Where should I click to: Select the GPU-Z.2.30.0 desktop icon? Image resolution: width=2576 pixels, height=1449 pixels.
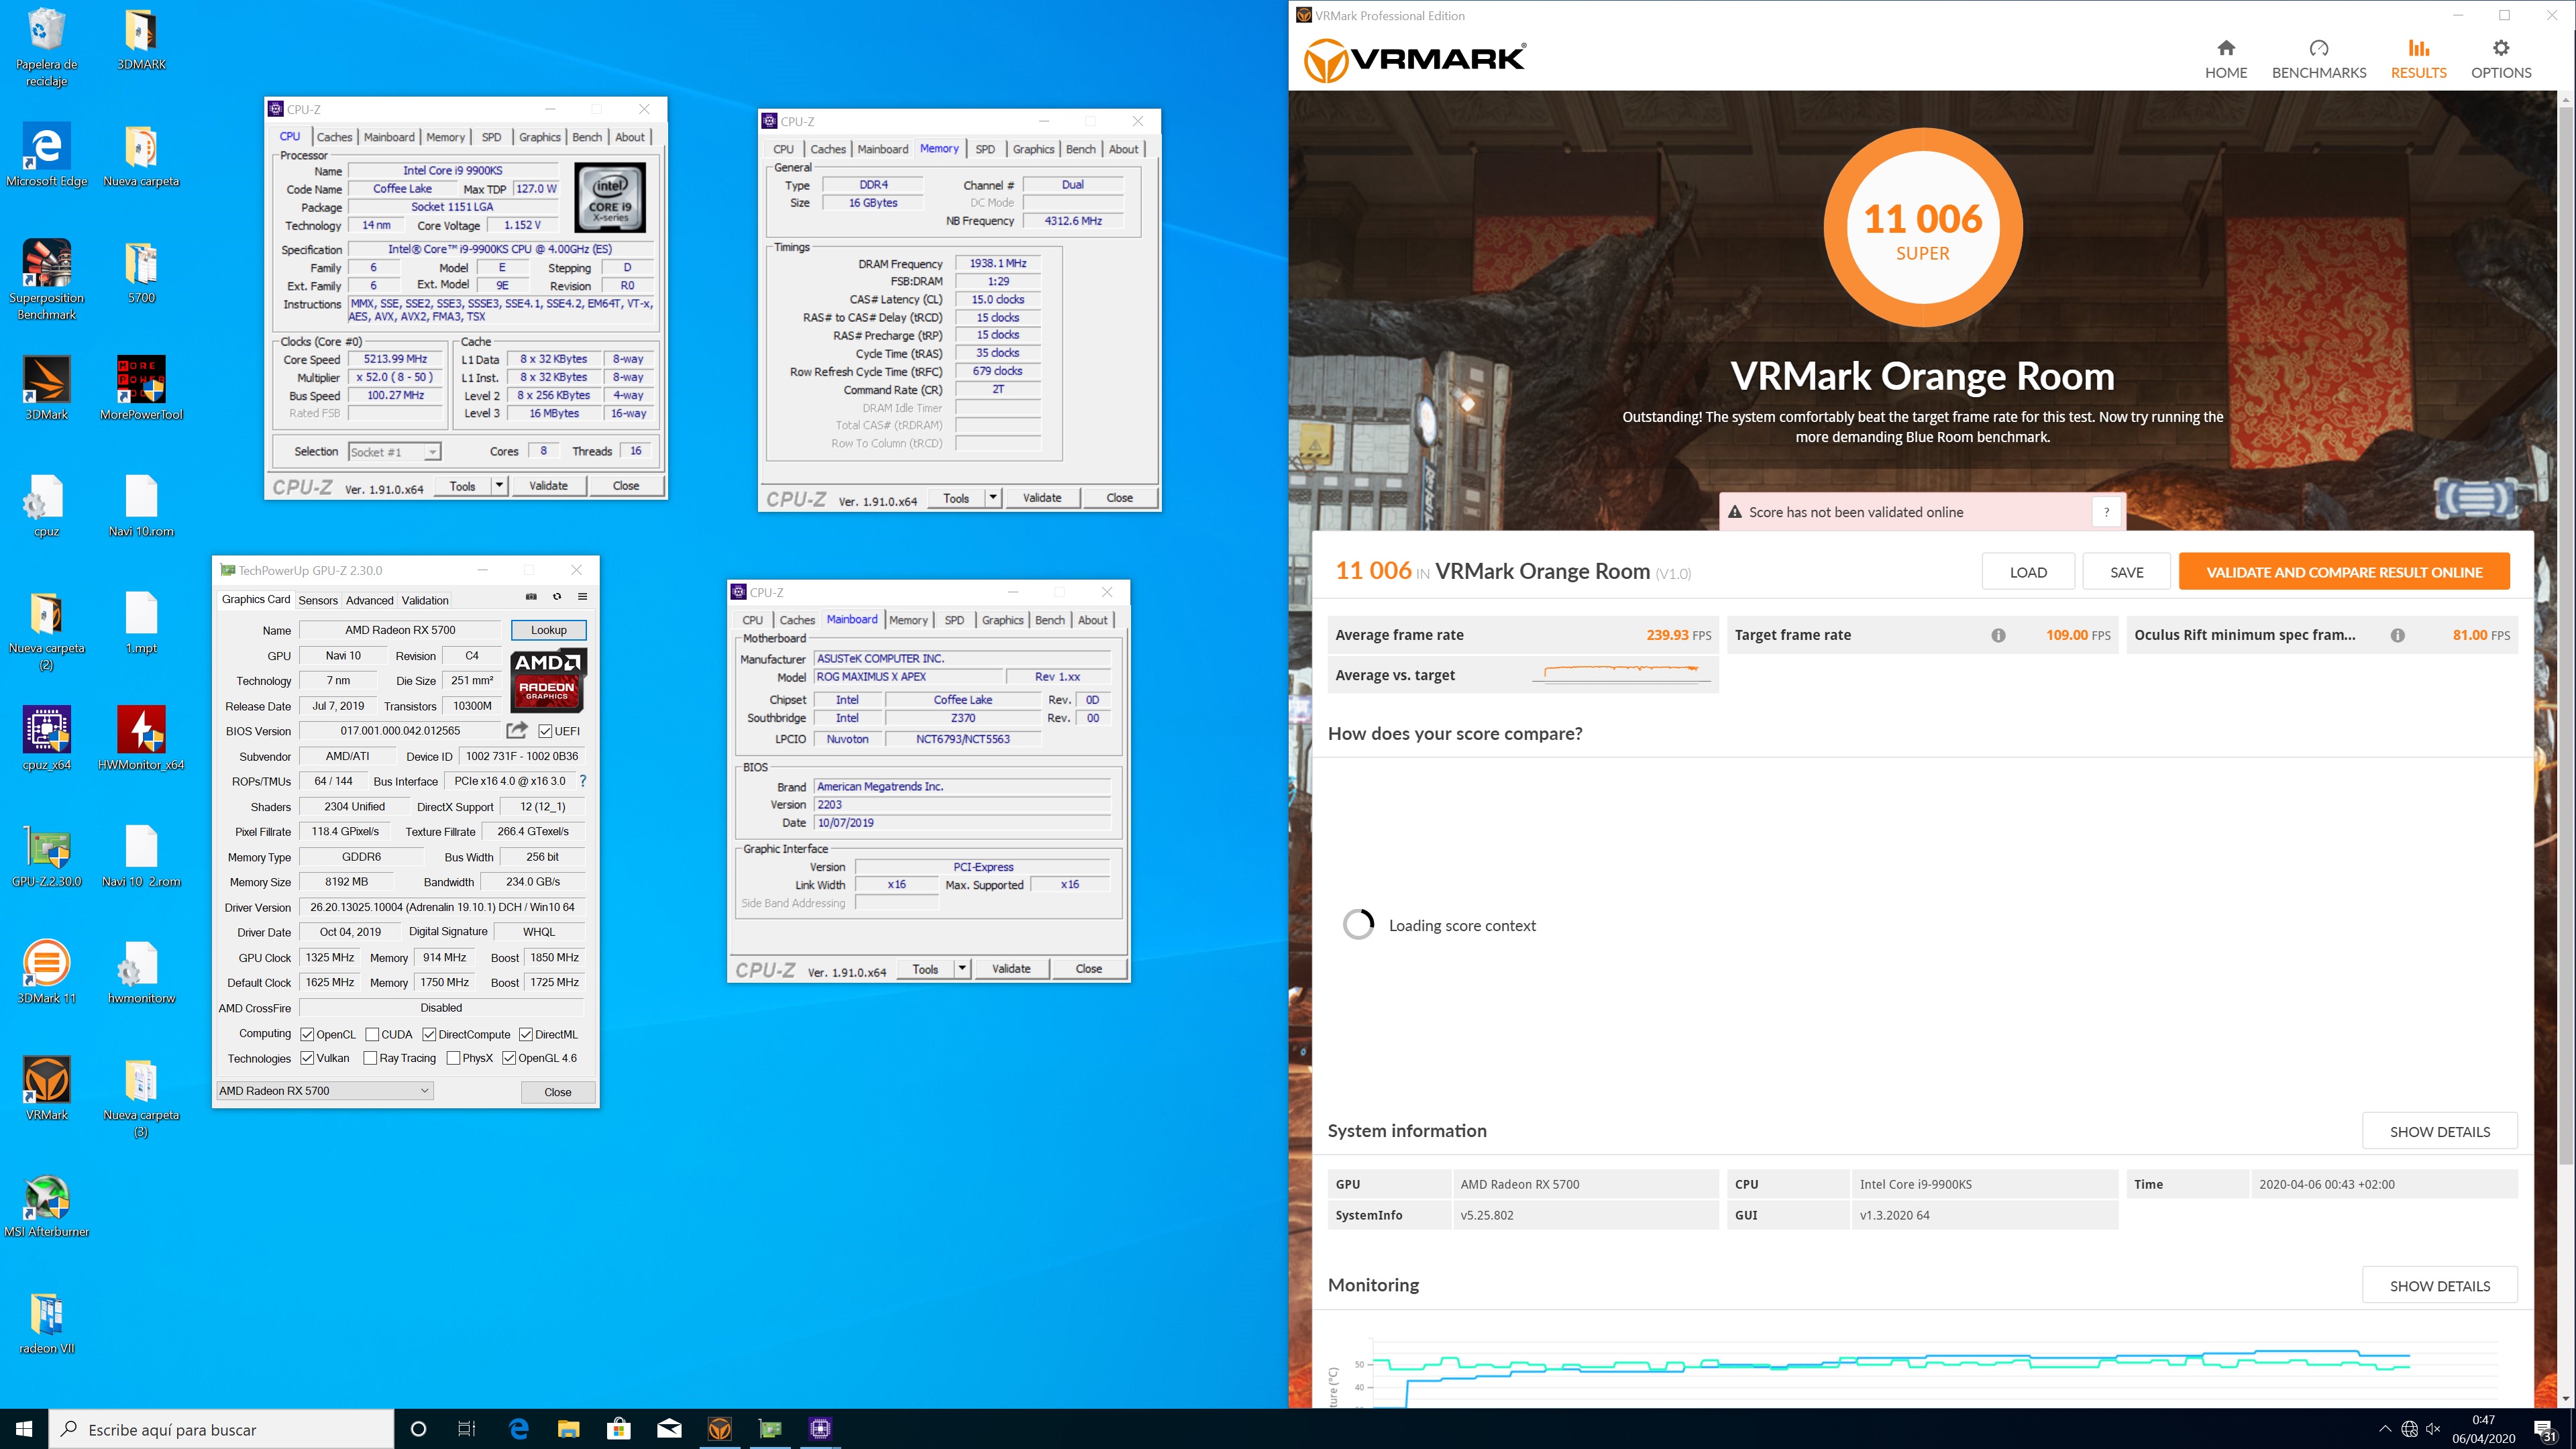click(47, 855)
